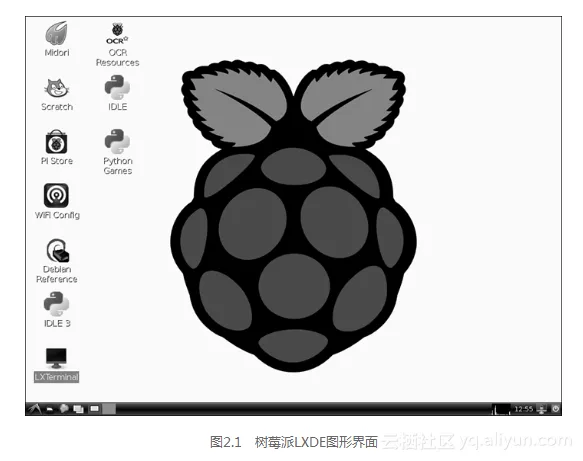The width and height of the screenshot is (583, 461).
Task: Open the WiFi Config desktop icon
Action: click(57, 202)
